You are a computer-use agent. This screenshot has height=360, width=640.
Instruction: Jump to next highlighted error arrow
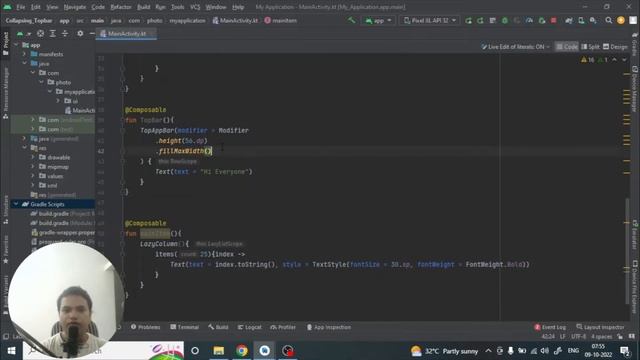(624, 60)
